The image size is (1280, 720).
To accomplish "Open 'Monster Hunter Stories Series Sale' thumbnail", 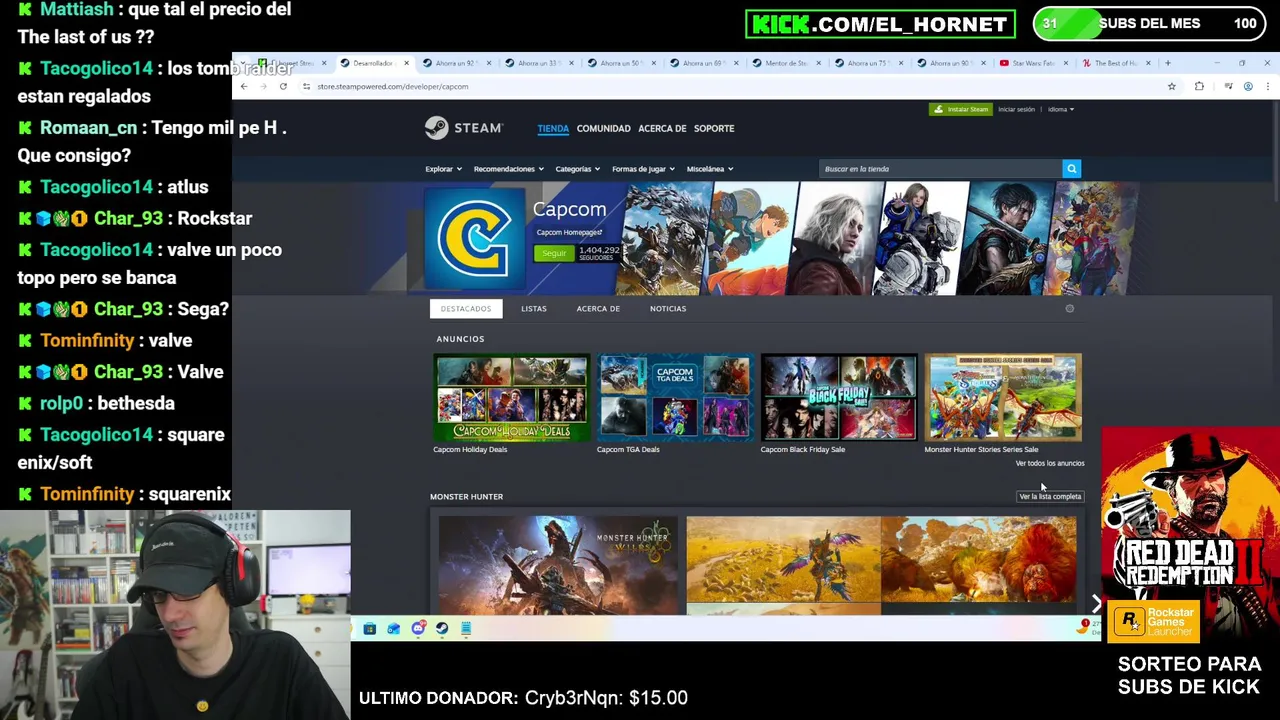I will coord(1003,397).
